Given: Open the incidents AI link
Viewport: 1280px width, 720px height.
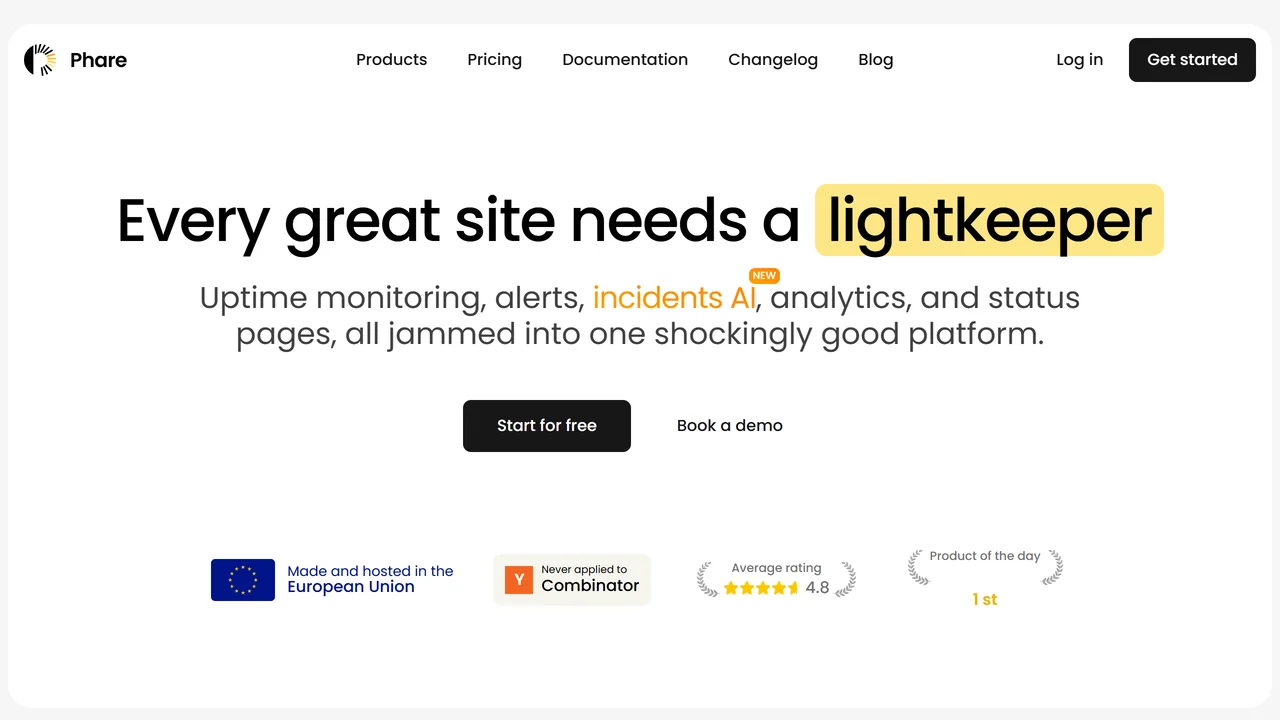Looking at the screenshot, I should (674, 298).
